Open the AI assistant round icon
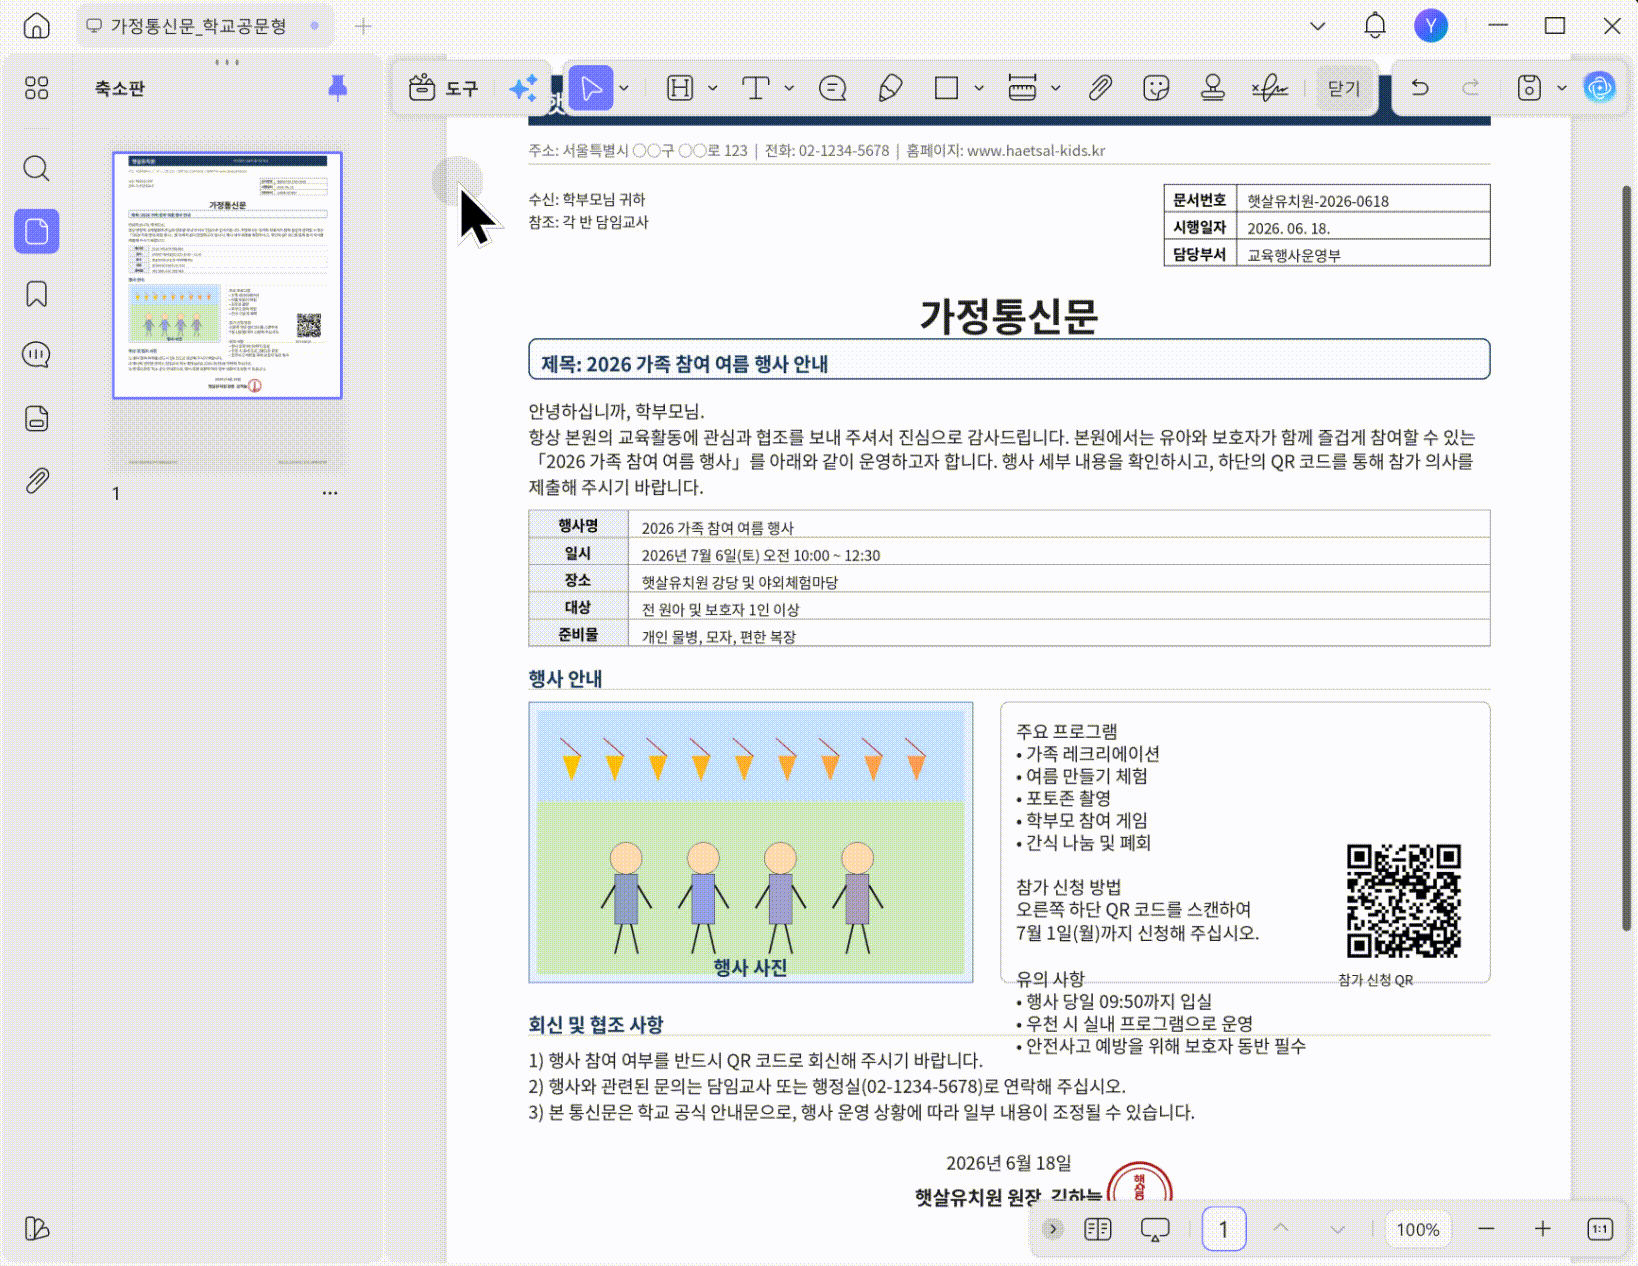Screen dimensions: 1638x1266 pos(1600,88)
